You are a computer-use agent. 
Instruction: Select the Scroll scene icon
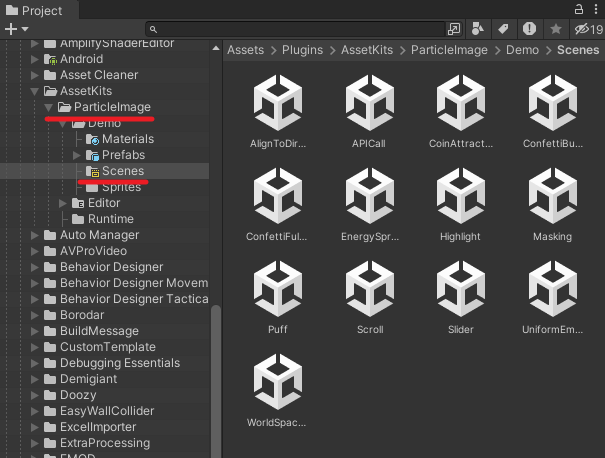(x=370, y=289)
